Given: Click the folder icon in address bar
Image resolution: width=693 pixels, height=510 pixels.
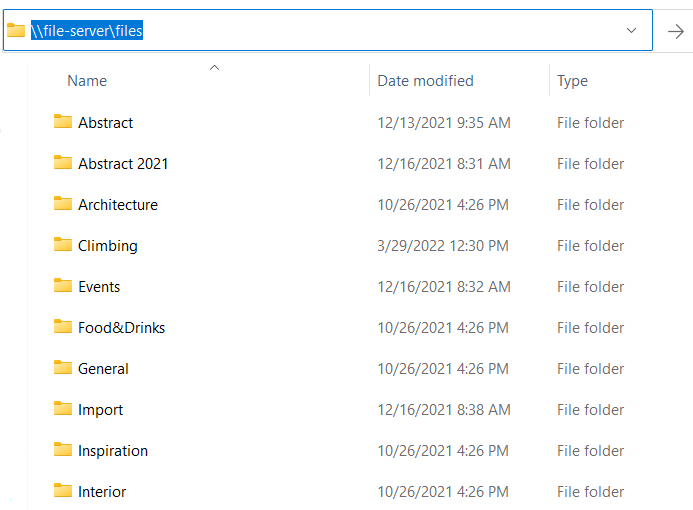Looking at the screenshot, I should [x=16, y=31].
